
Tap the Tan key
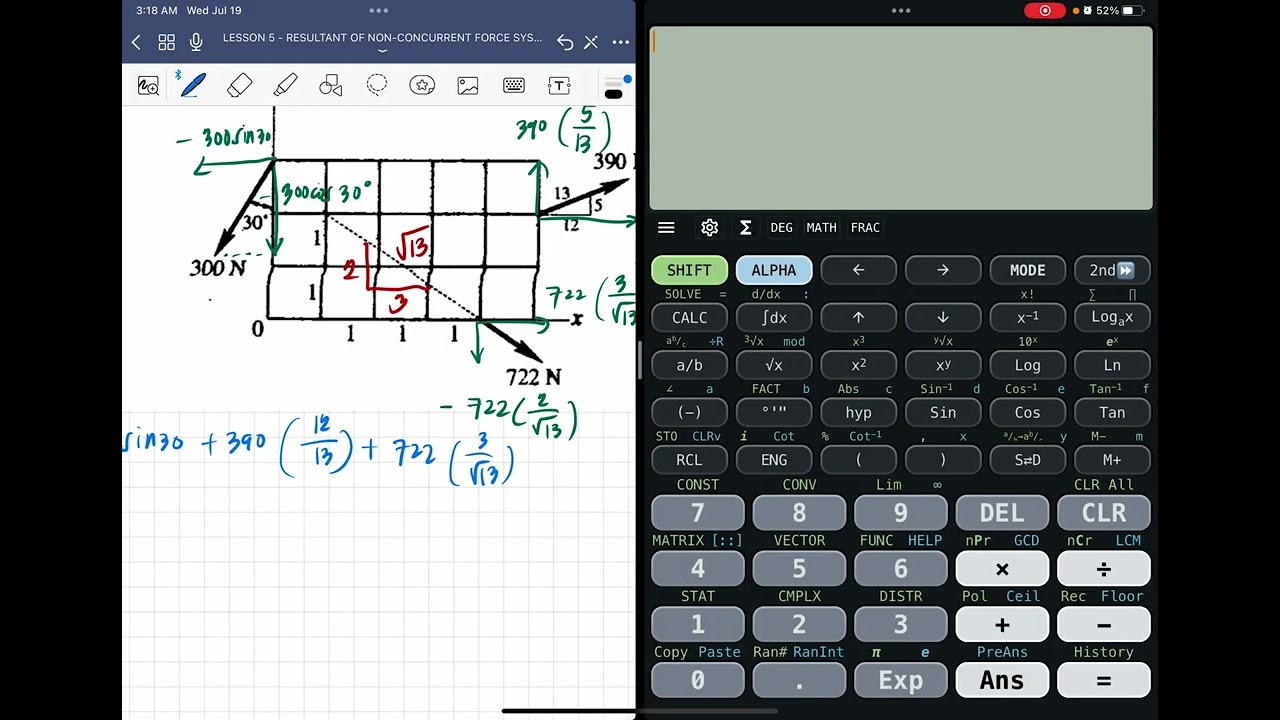(x=1112, y=412)
